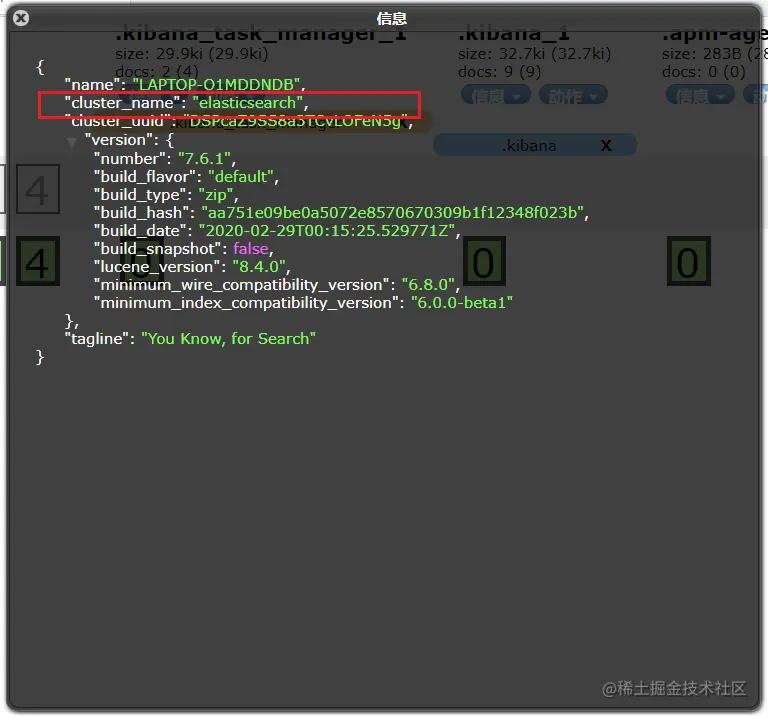Screen dimensions: 768x719
Task: Click the "LAPTOP-O1MDDNDB" name value
Action: 216,85
